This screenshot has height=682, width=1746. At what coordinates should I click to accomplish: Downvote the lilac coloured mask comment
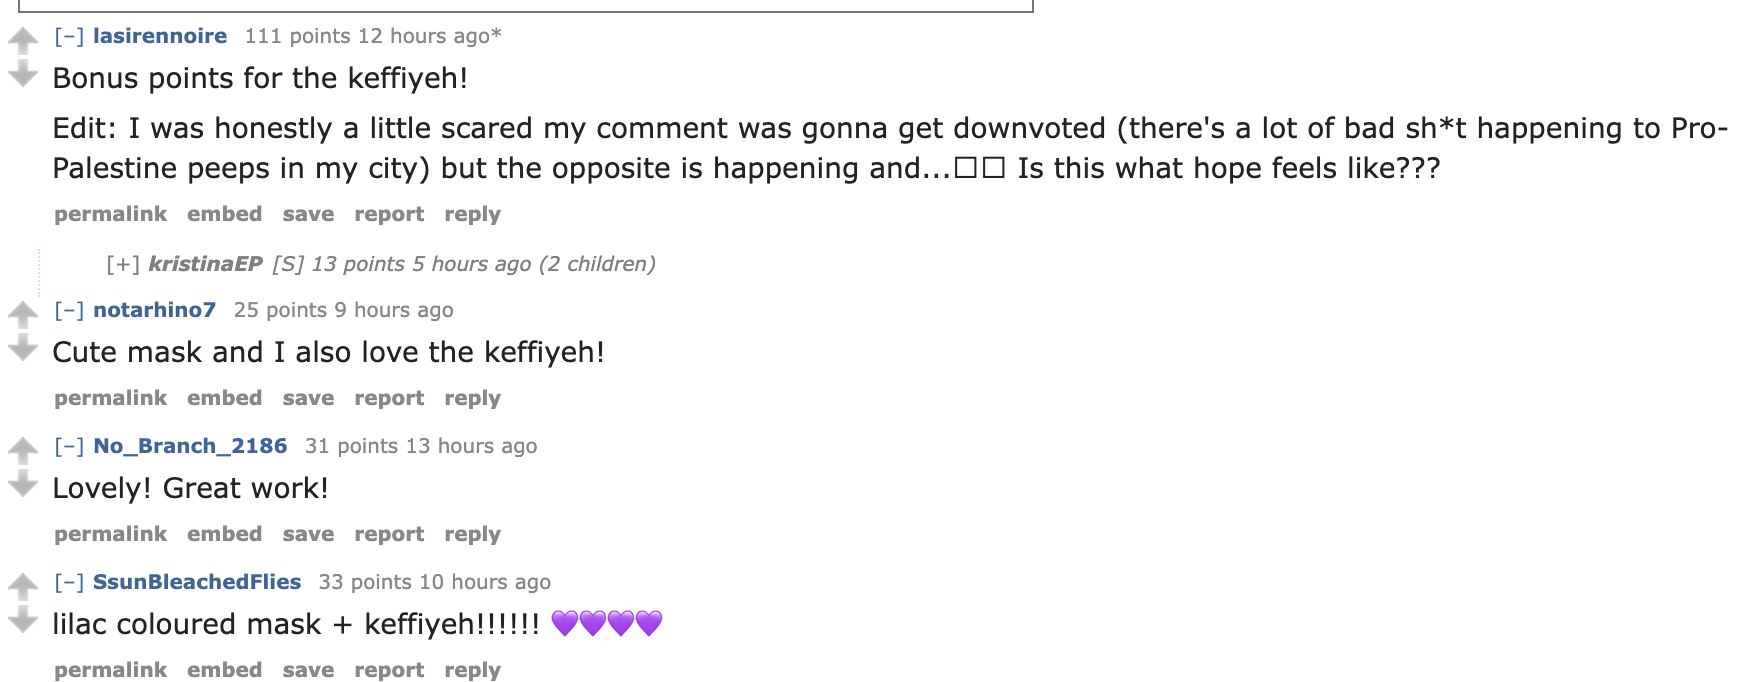pos(22,620)
